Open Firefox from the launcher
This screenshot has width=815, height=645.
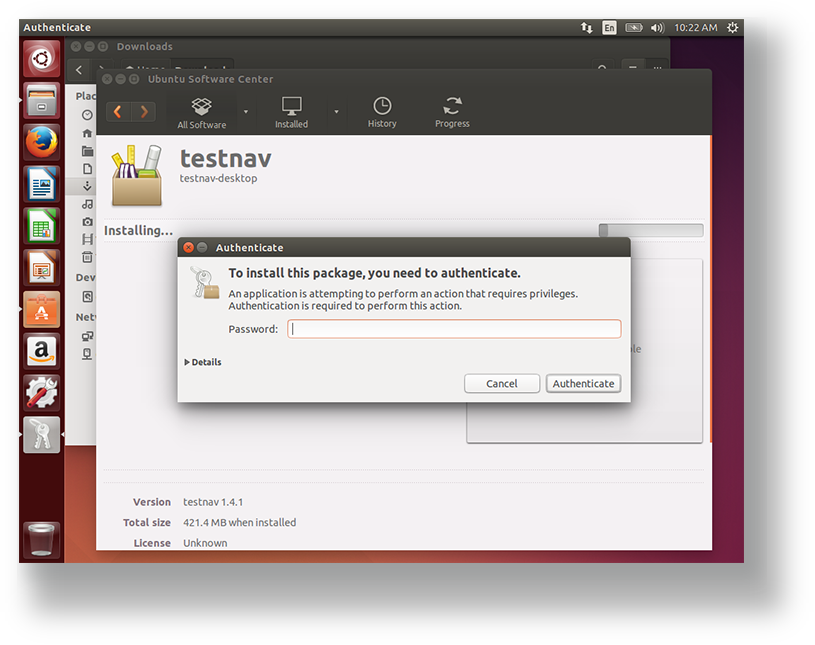coord(42,142)
